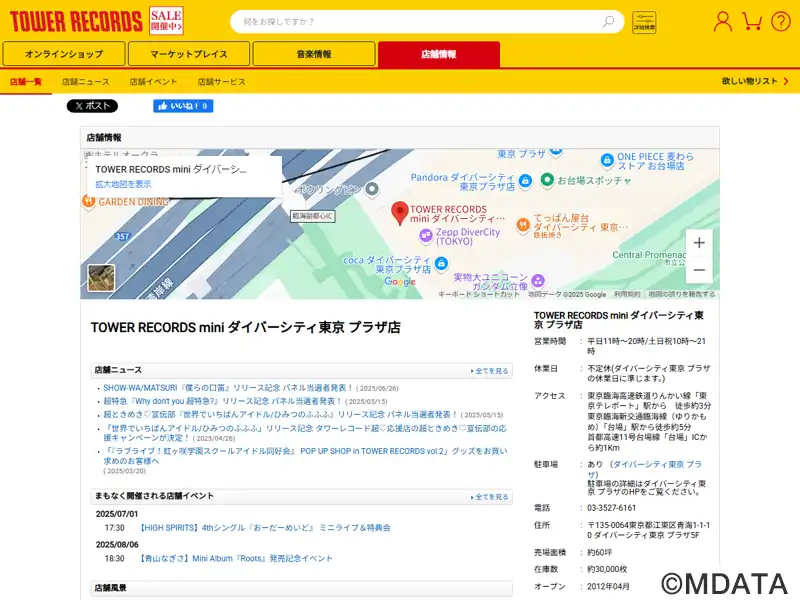Open 店舗一覧 submenu item
800x600 pixels.
click(26, 82)
